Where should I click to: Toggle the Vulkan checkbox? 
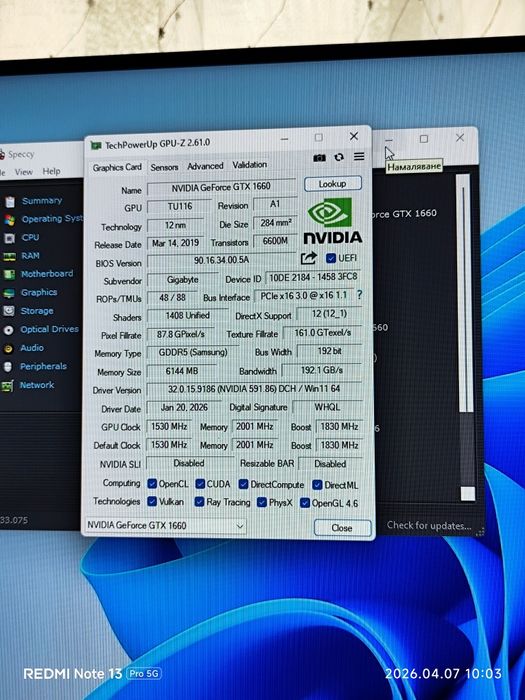coord(152,501)
